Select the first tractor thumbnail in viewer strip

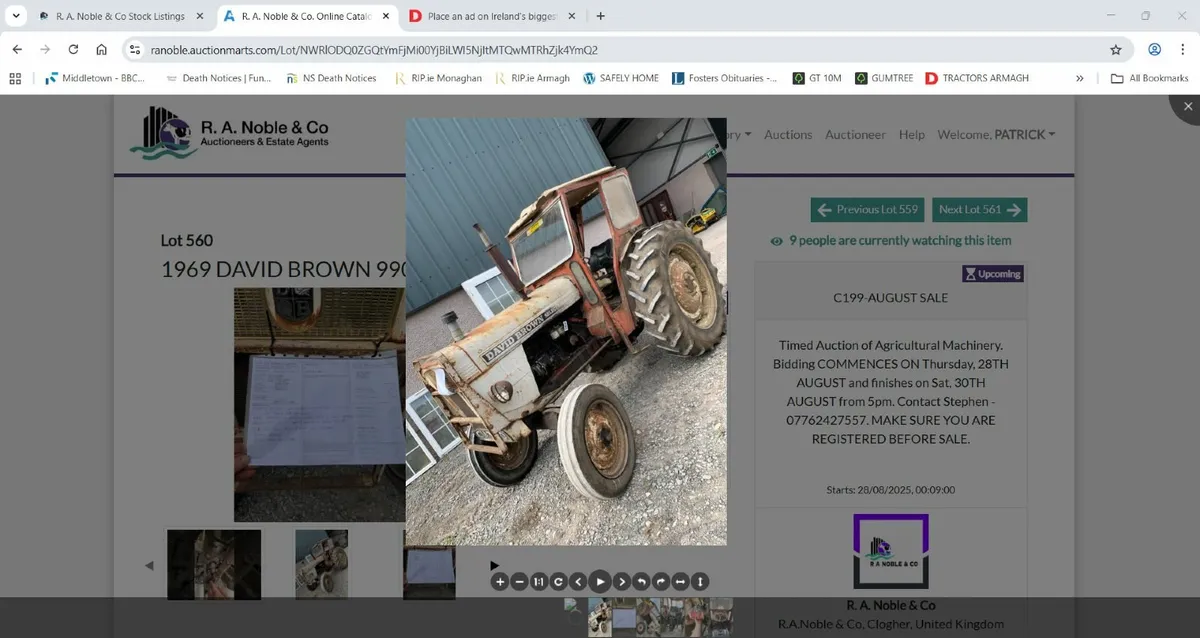pyautogui.click(x=600, y=617)
